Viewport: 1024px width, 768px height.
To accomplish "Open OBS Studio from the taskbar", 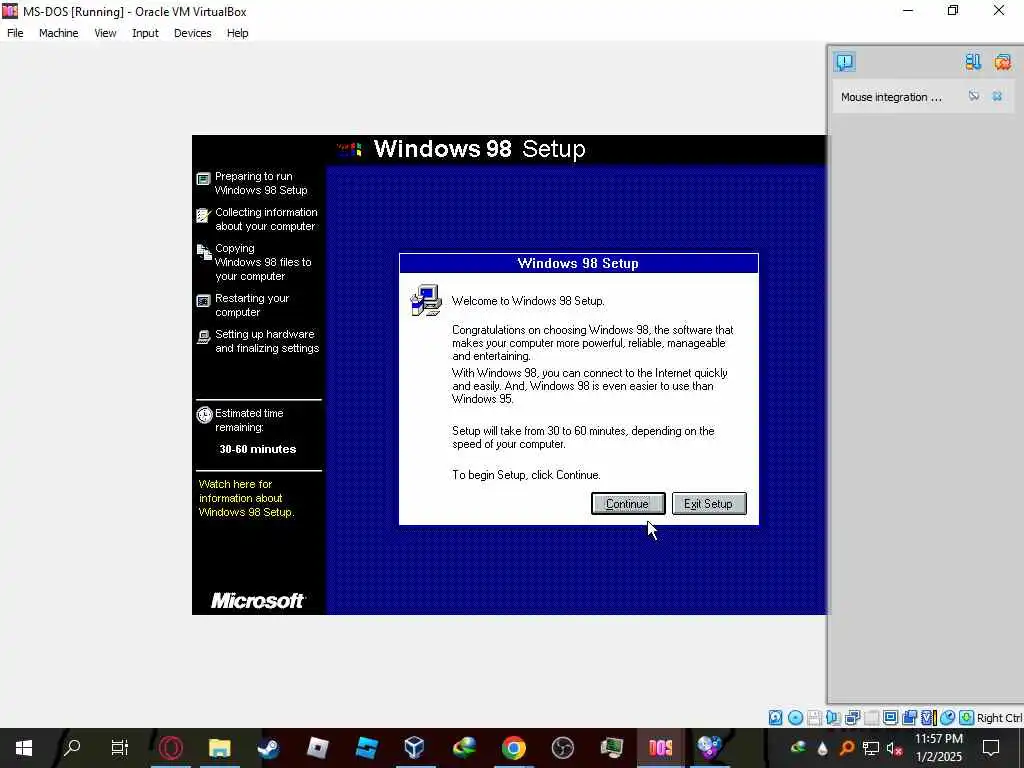I will pyautogui.click(x=562, y=748).
